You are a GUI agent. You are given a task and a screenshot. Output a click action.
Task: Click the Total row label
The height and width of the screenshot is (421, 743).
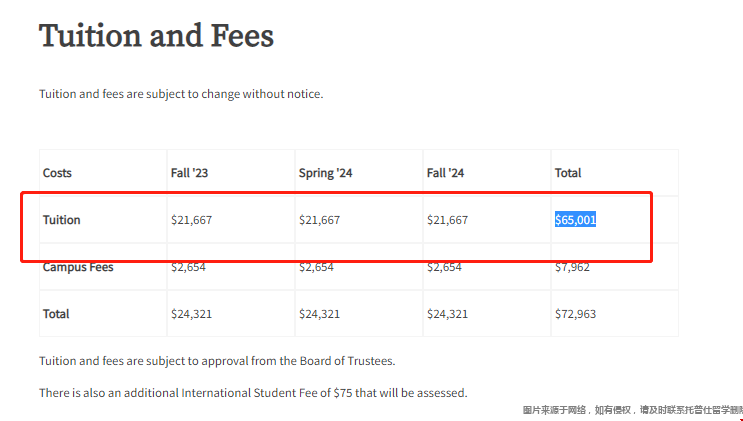pos(56,314)
